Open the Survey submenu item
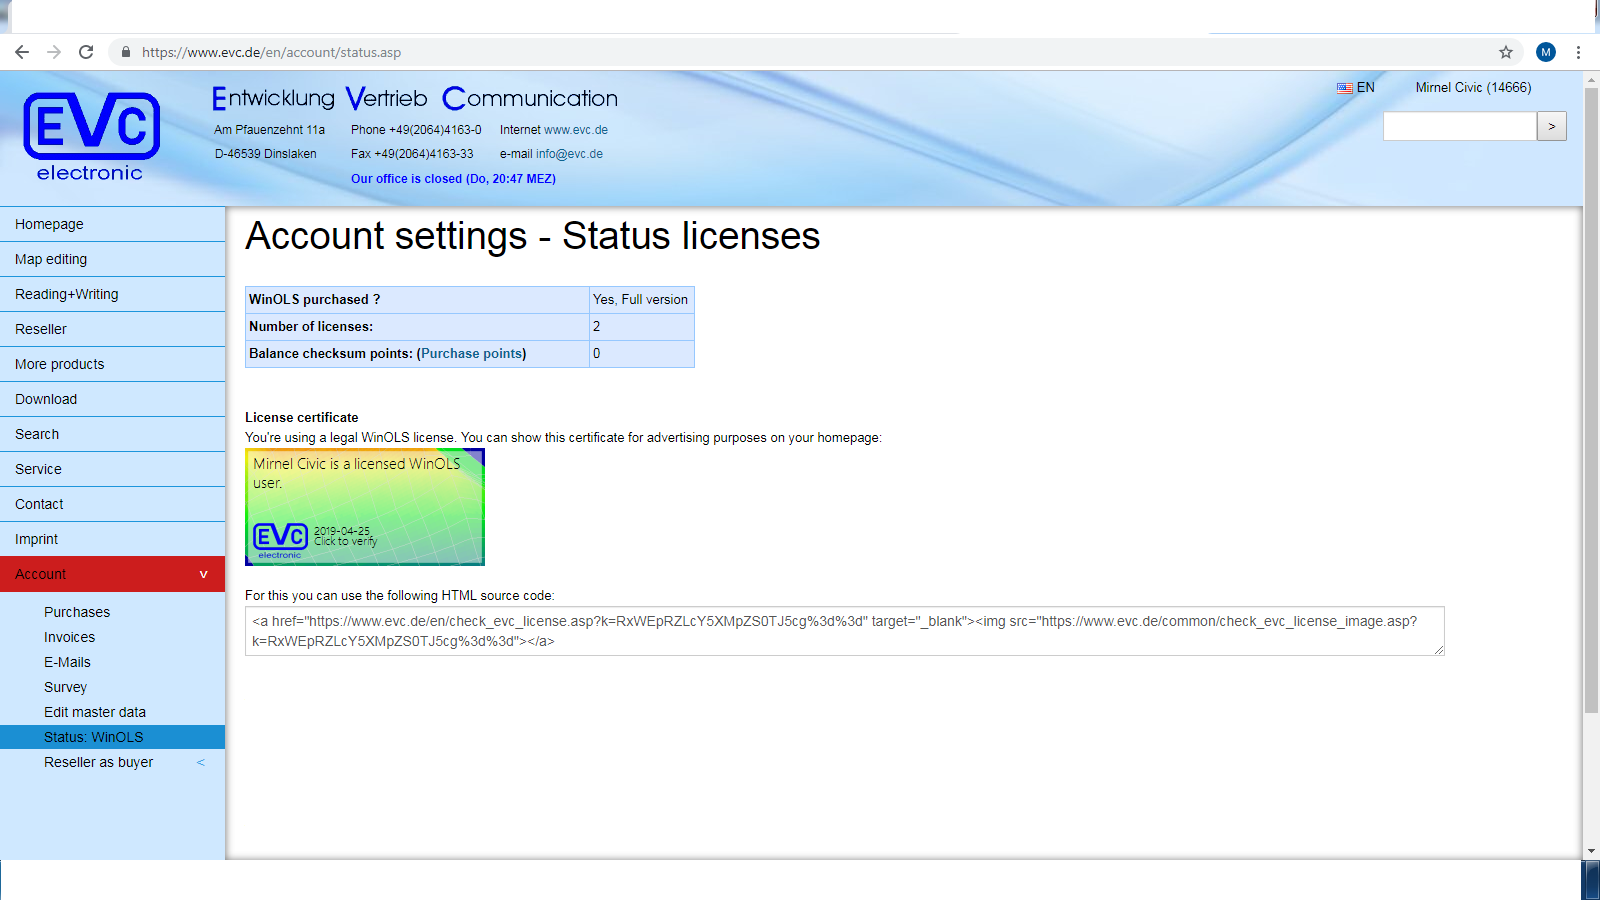The height and width of the screenshot is (900, 1600). coord(65,687)
